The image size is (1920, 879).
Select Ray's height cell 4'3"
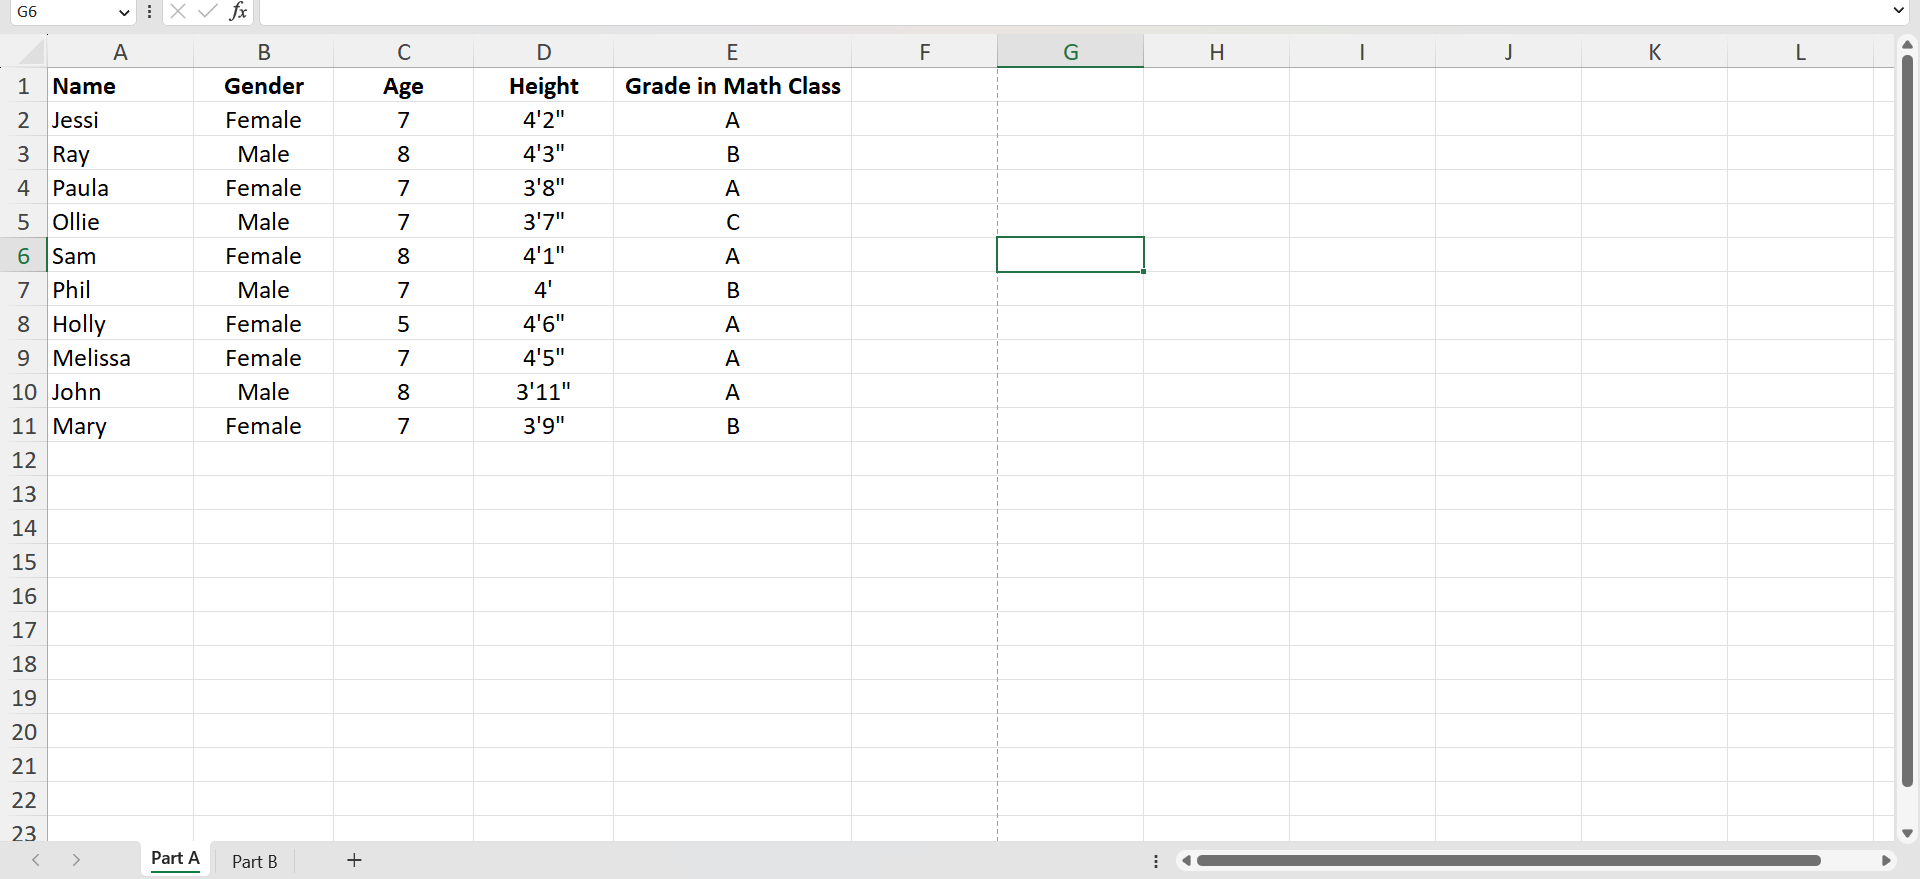coord(543,154)
